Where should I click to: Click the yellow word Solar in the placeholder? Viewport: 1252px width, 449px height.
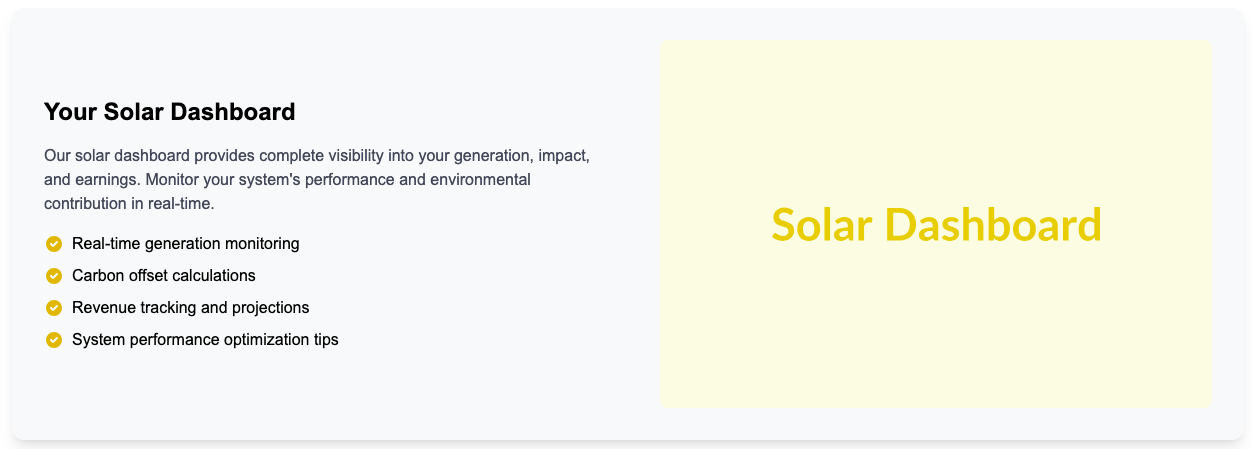[x=820, y=224]
